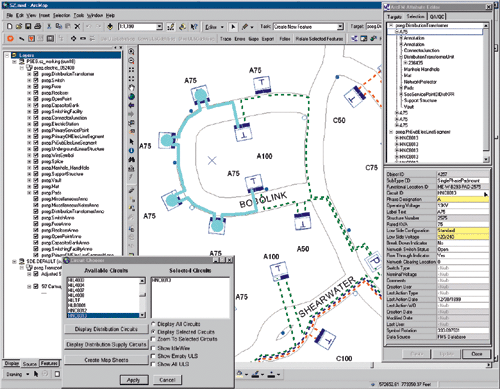Viewport: 500px width, 389px height.
Task: Click the Add Data icon
Action: pyautogui.click(x=110, y=27)
